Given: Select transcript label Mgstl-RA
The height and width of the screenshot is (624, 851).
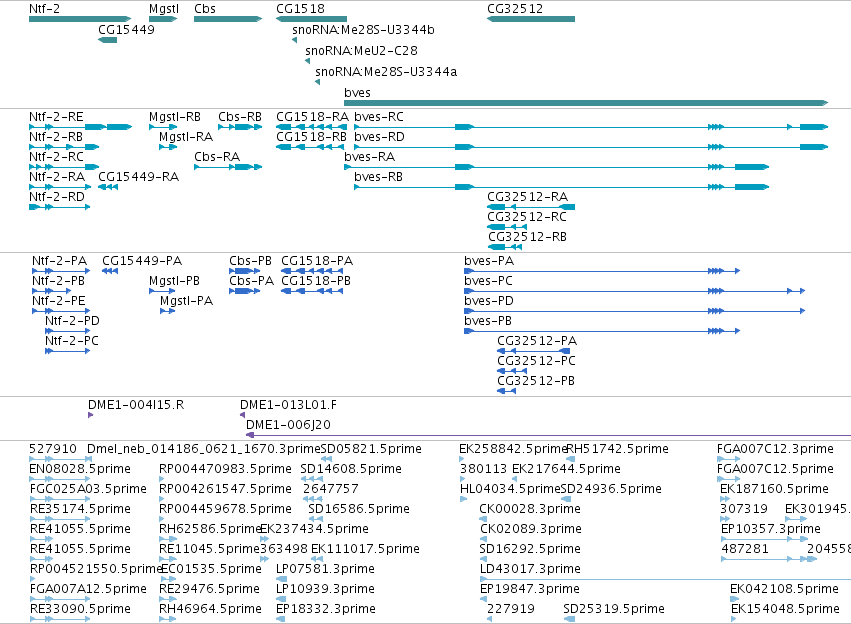Looking at the screenshot, I should [186, 137].
